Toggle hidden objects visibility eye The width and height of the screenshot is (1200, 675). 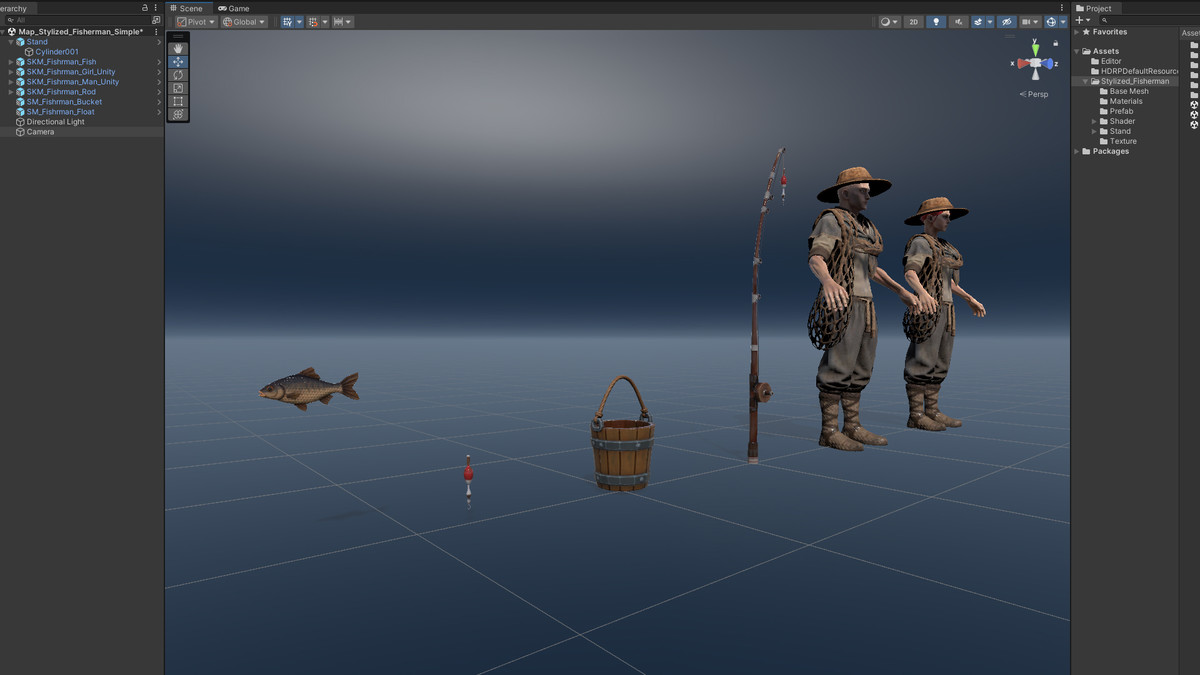tap(1007, 21)
